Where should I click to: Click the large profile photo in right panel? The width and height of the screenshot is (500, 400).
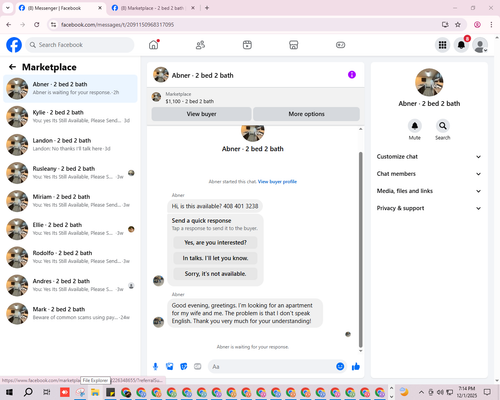429,82
